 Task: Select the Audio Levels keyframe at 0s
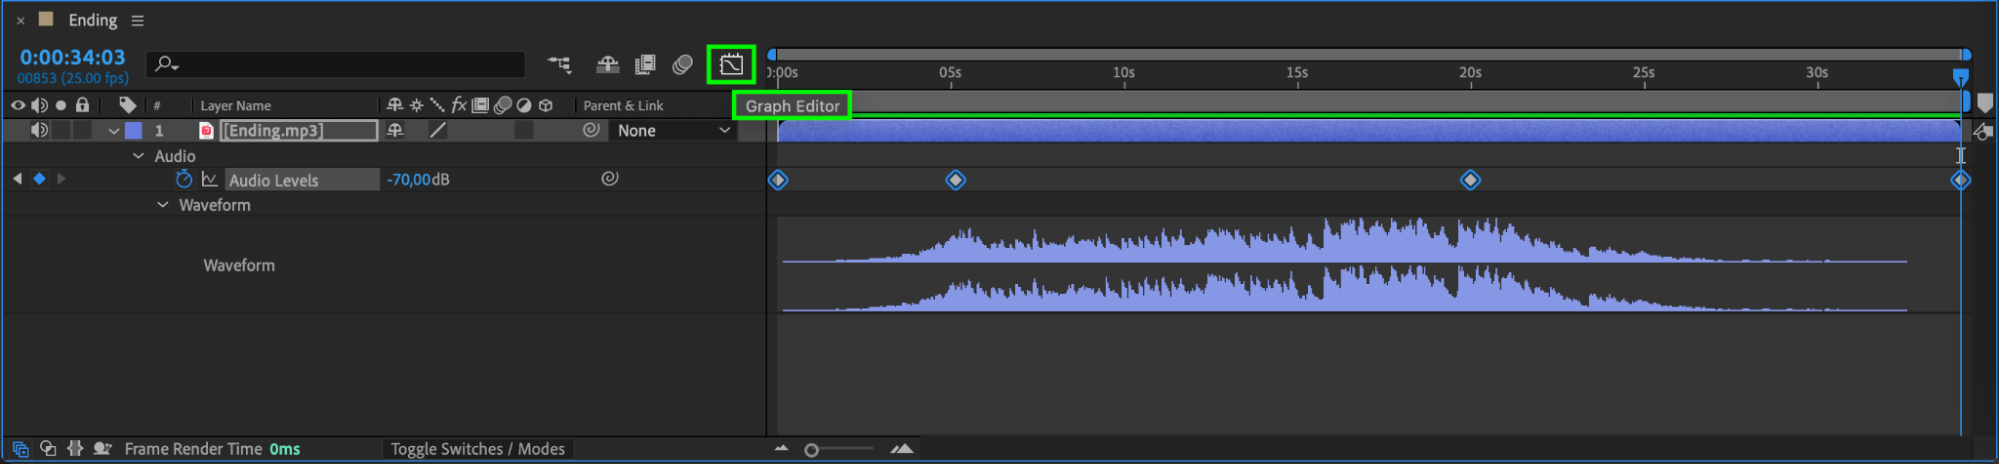[x=778, y=180]
